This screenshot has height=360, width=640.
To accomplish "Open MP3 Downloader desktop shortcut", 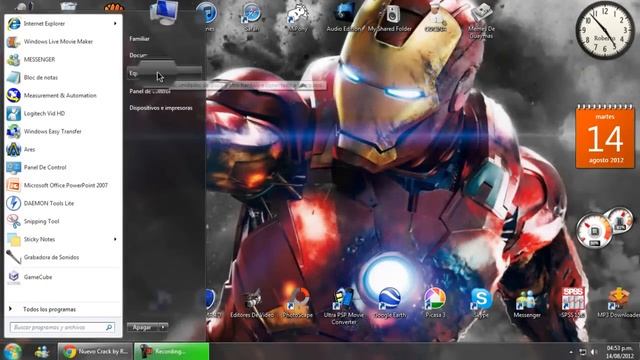I will pos(618,304).
